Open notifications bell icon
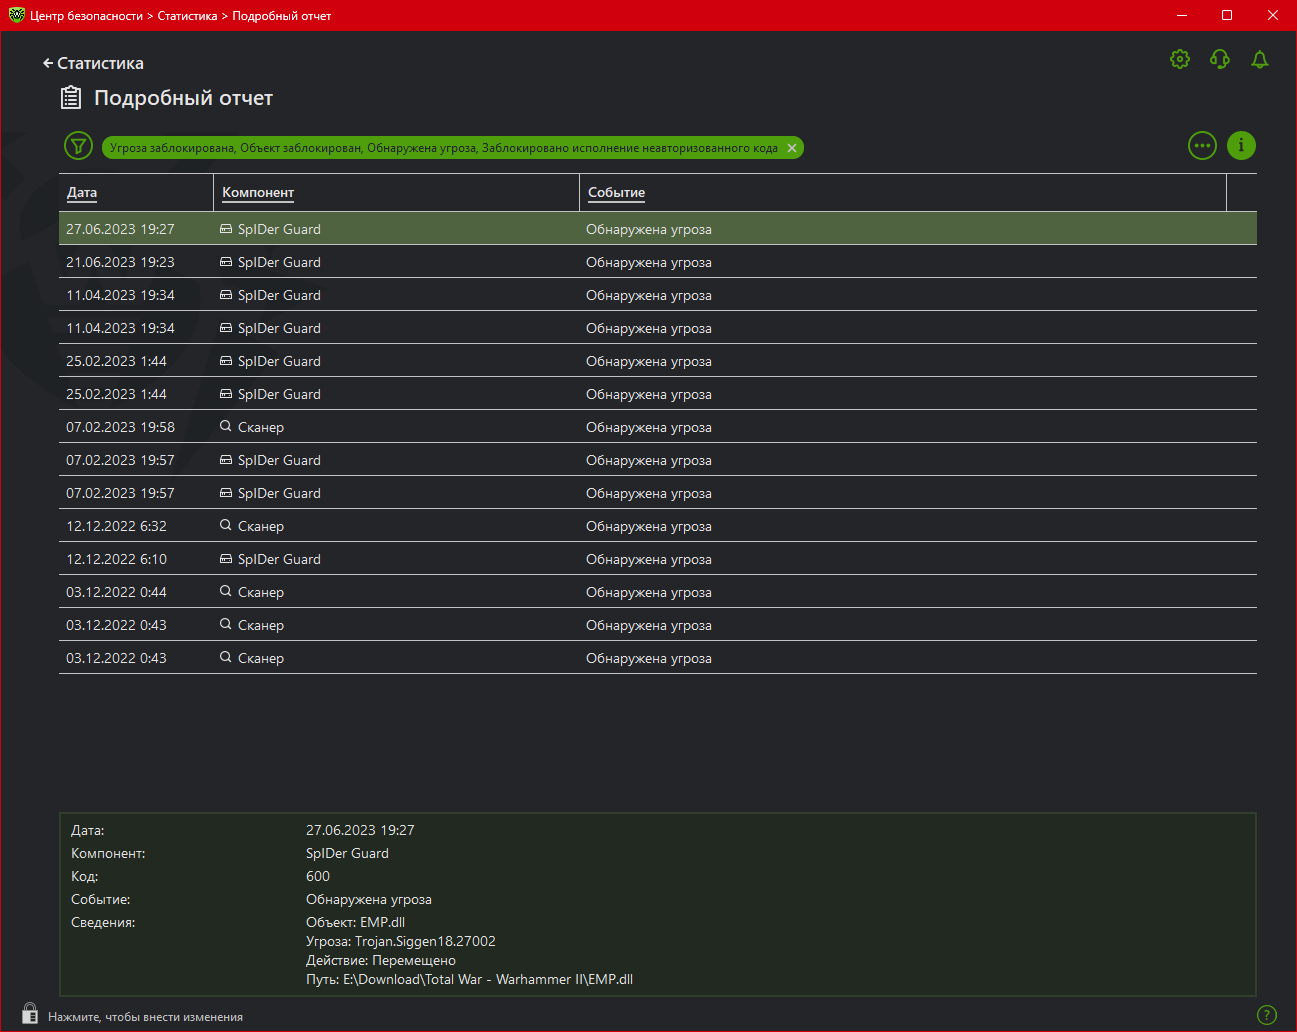The image size is (1297, 1032). [x=1260, y=59]
